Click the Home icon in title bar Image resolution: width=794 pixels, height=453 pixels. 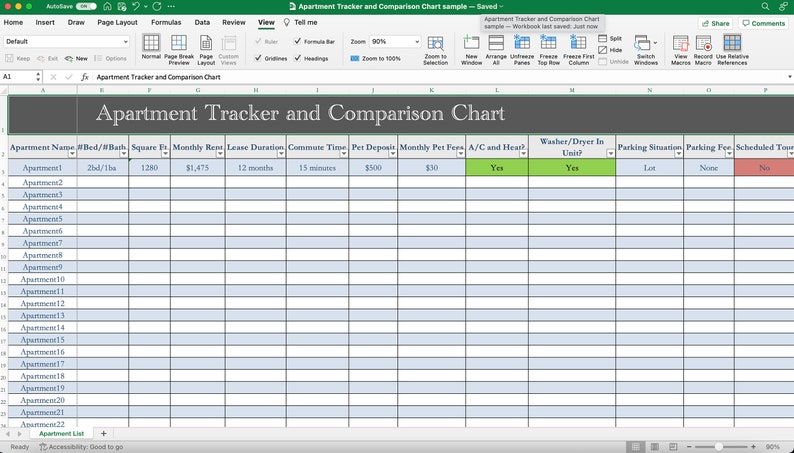click(107, 7)
